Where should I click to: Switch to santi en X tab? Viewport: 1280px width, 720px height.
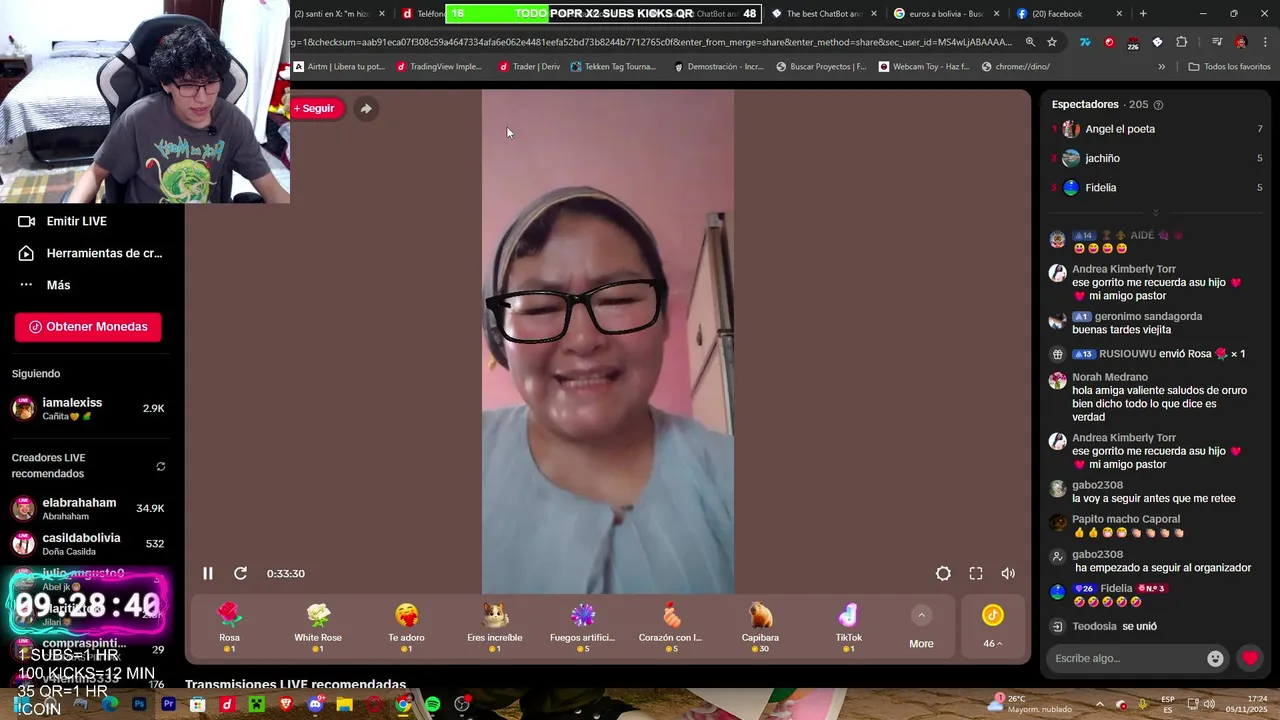(340, 14)
